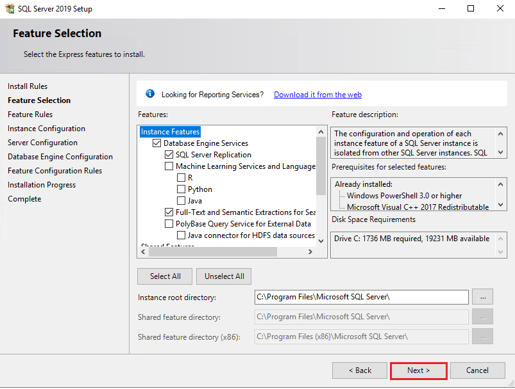Check Java connector for HDFS data sources
The image size is (515, 389).
181,235
